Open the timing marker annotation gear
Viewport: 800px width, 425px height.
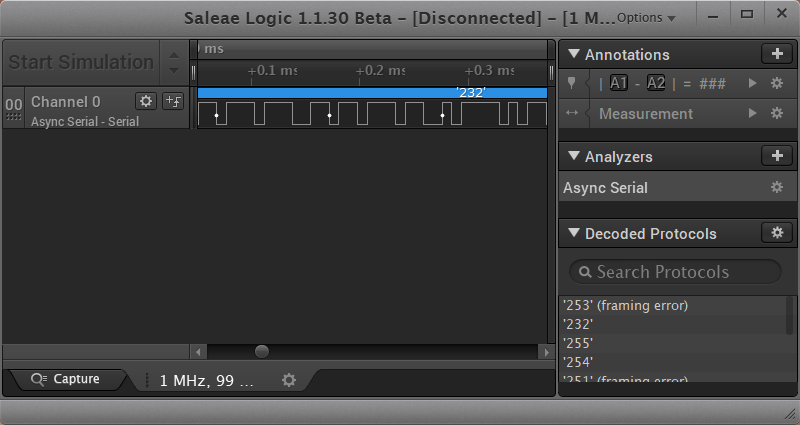point(777,83)
